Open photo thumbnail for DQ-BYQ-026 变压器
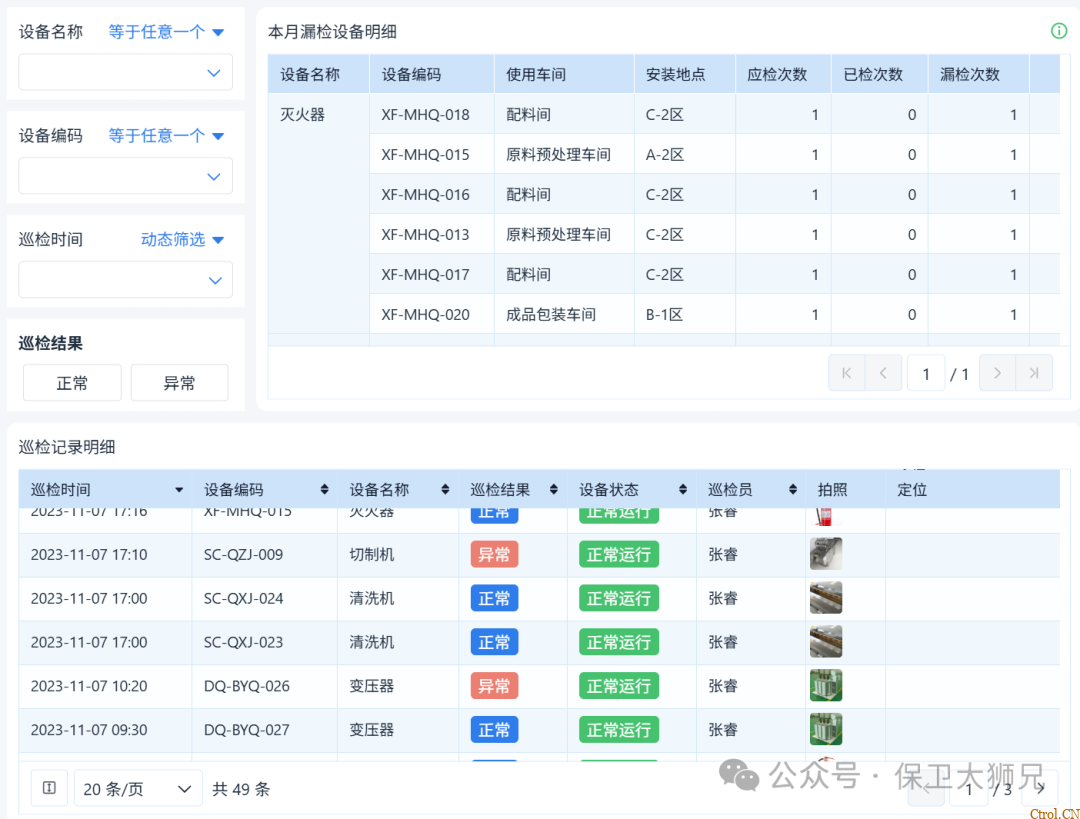The image size is (1080, 819). pos(826,685)
